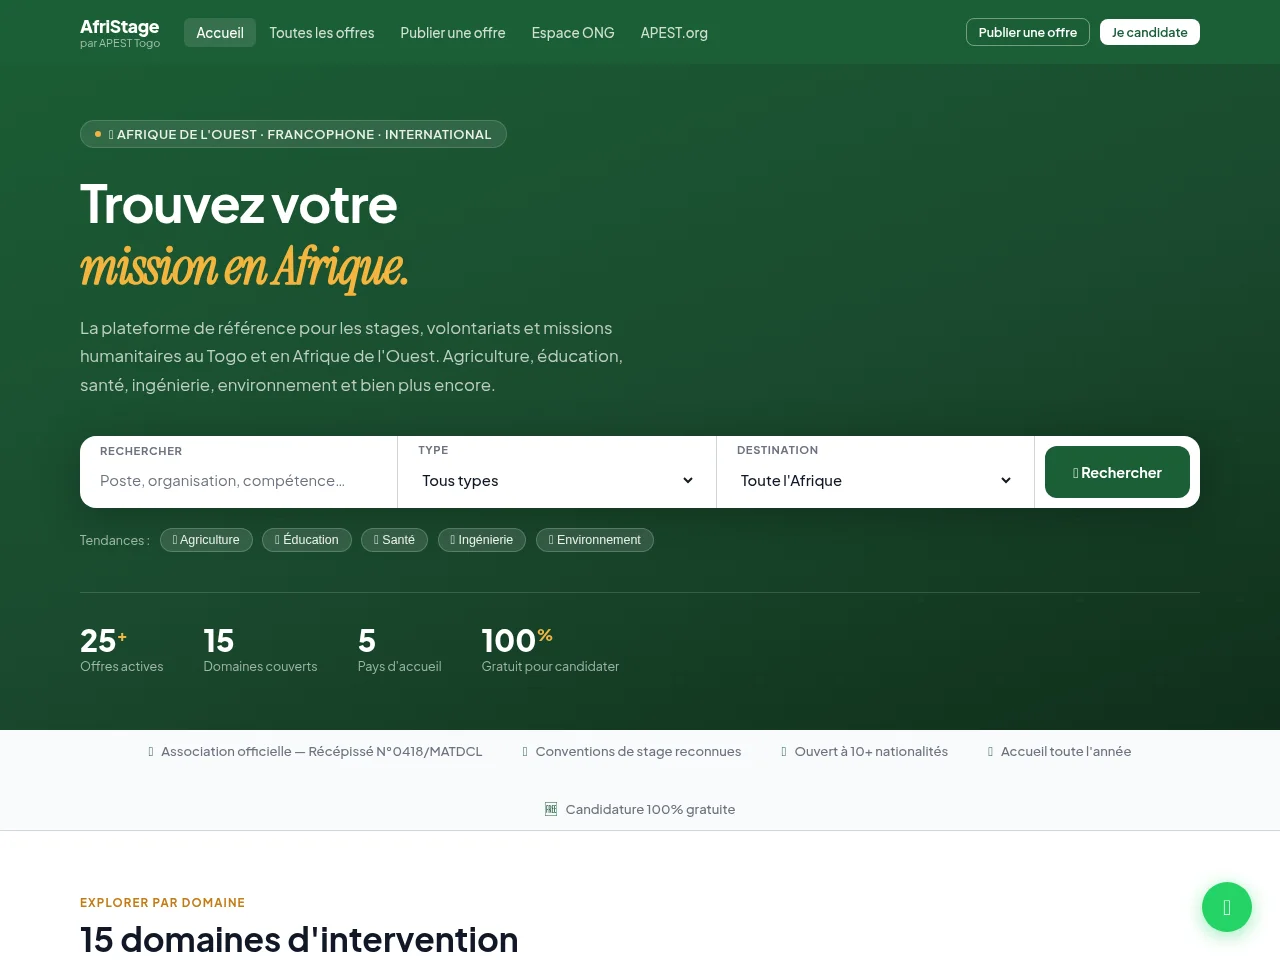Open Toutes les offres in navigation
Image resolution: width=1280 pixels, height=960 pixels.
coord(322,32)
